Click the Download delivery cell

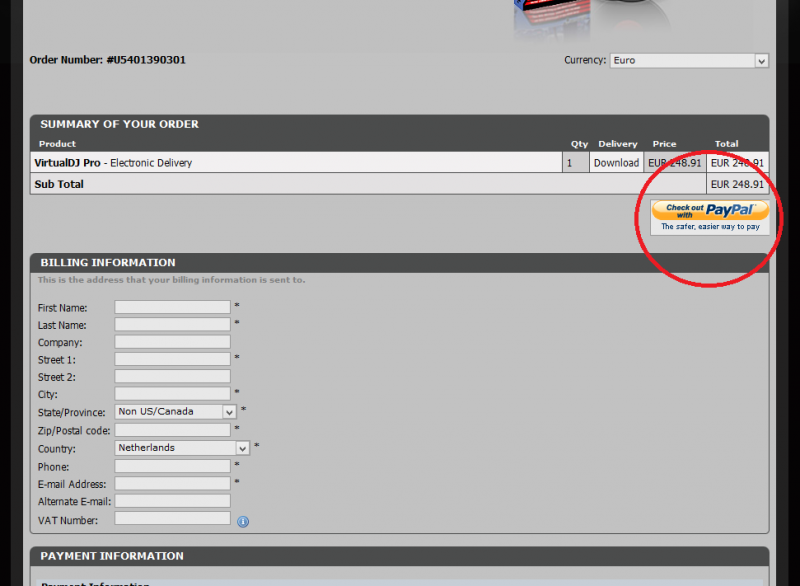click(x=616, y=163)
